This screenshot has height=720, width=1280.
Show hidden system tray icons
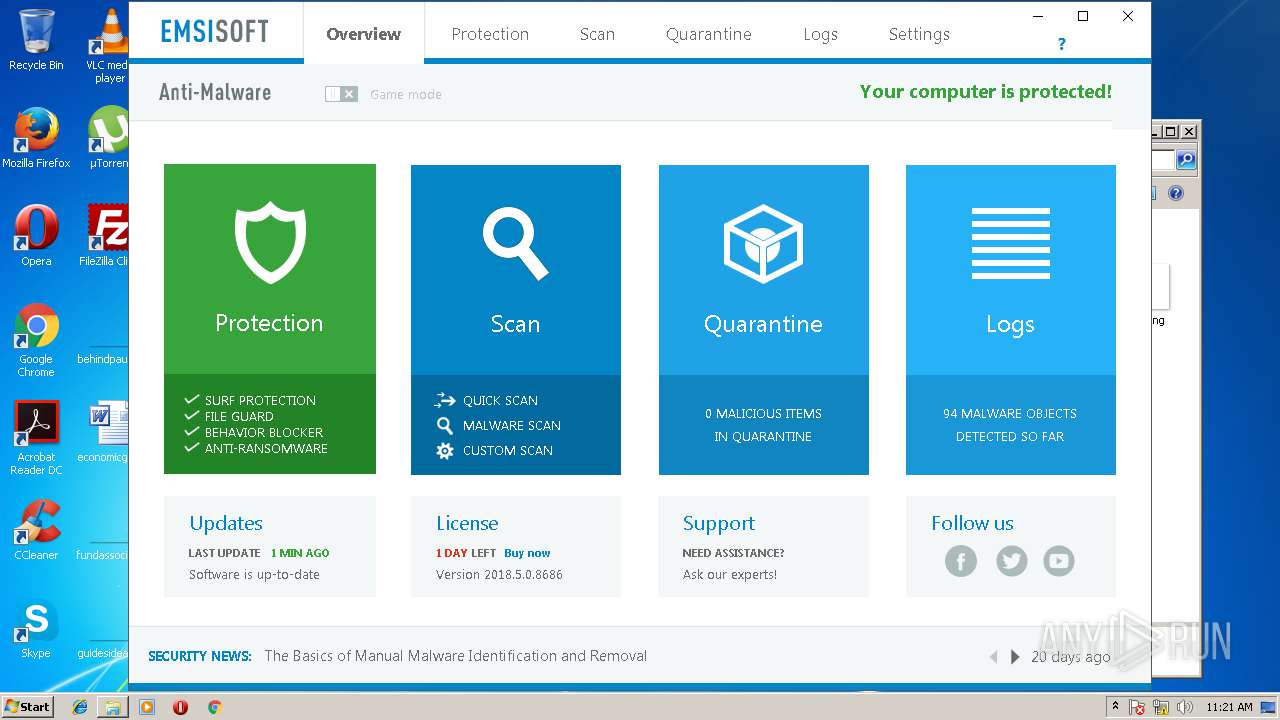pyautogui.click(x=1115, y=707)
